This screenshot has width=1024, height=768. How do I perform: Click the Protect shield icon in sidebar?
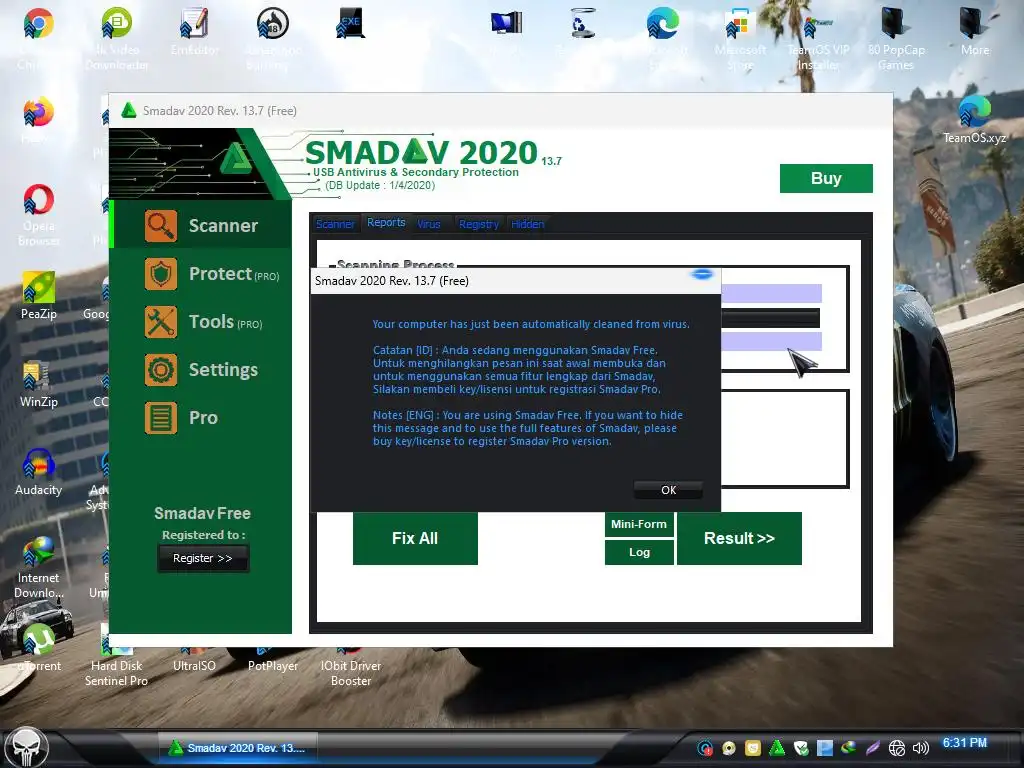[x=161, y=274]
